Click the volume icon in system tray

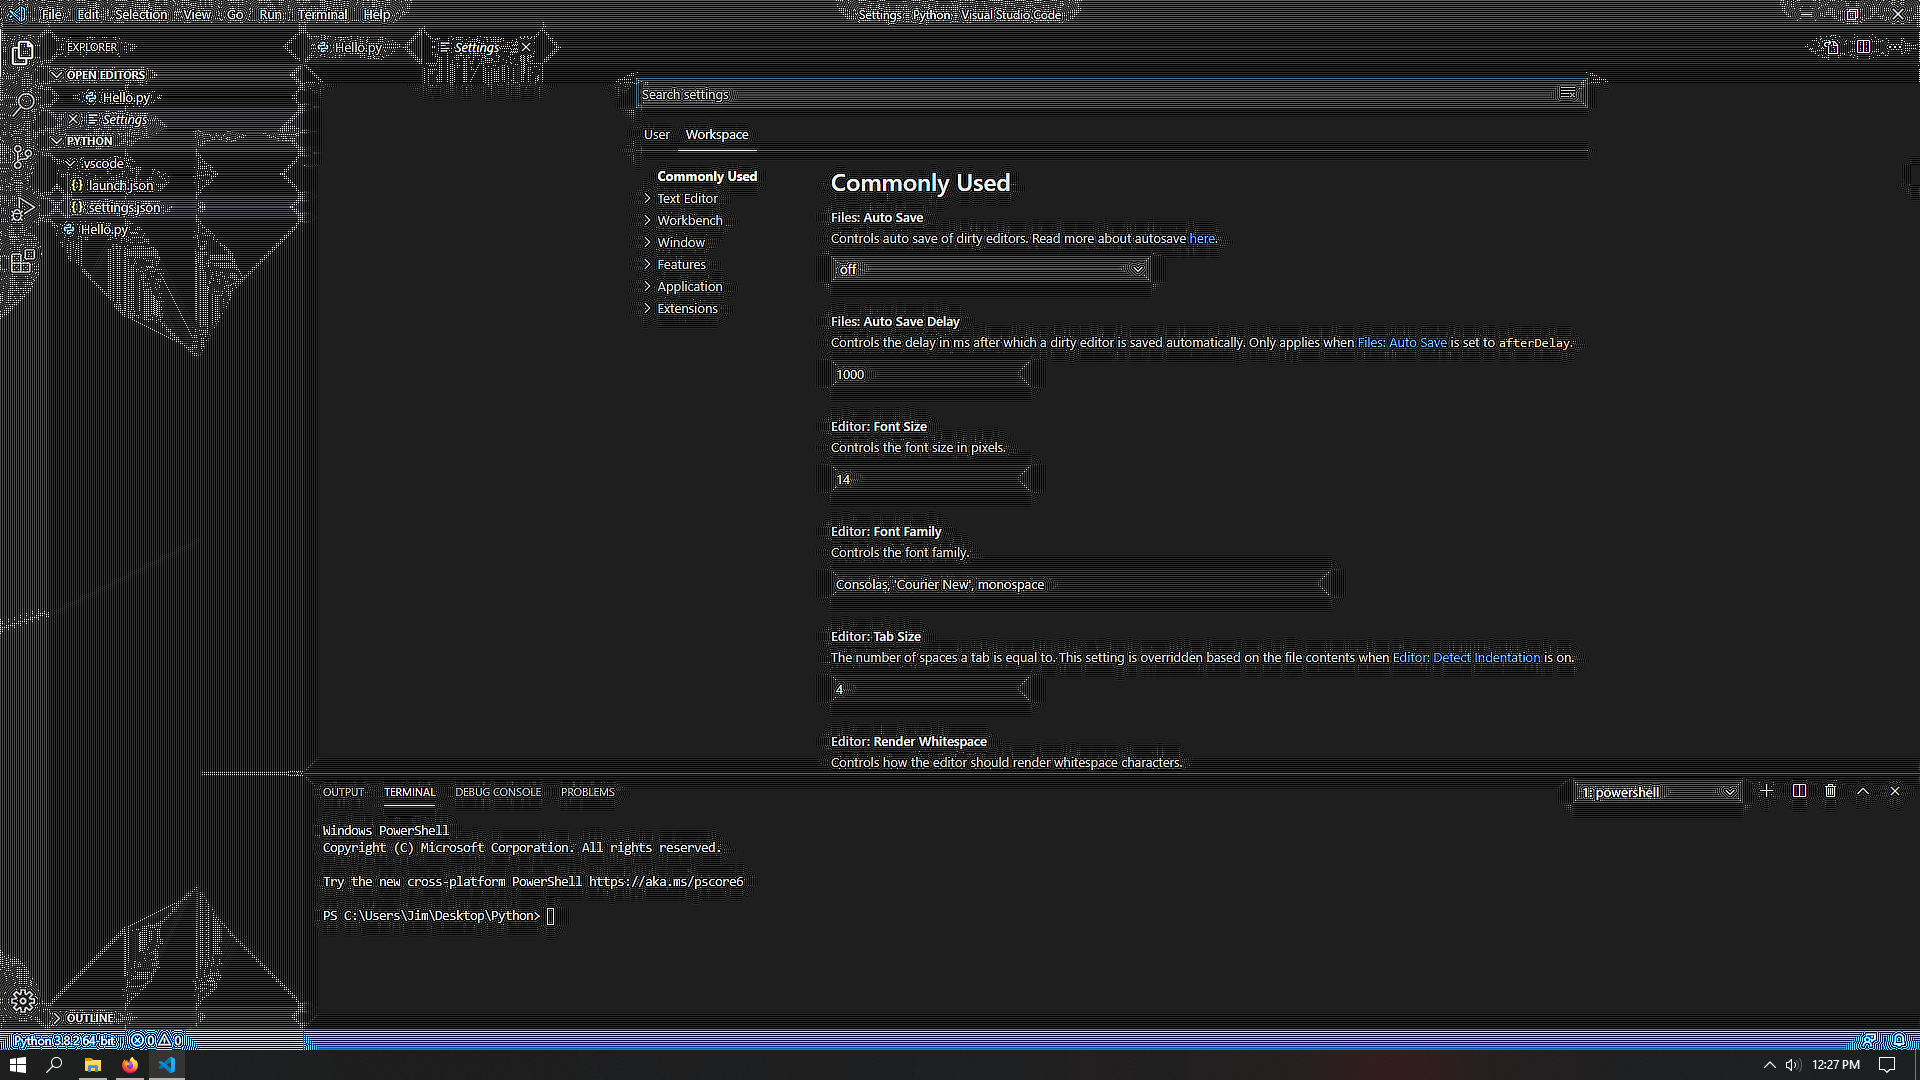pos(1792,1065)
